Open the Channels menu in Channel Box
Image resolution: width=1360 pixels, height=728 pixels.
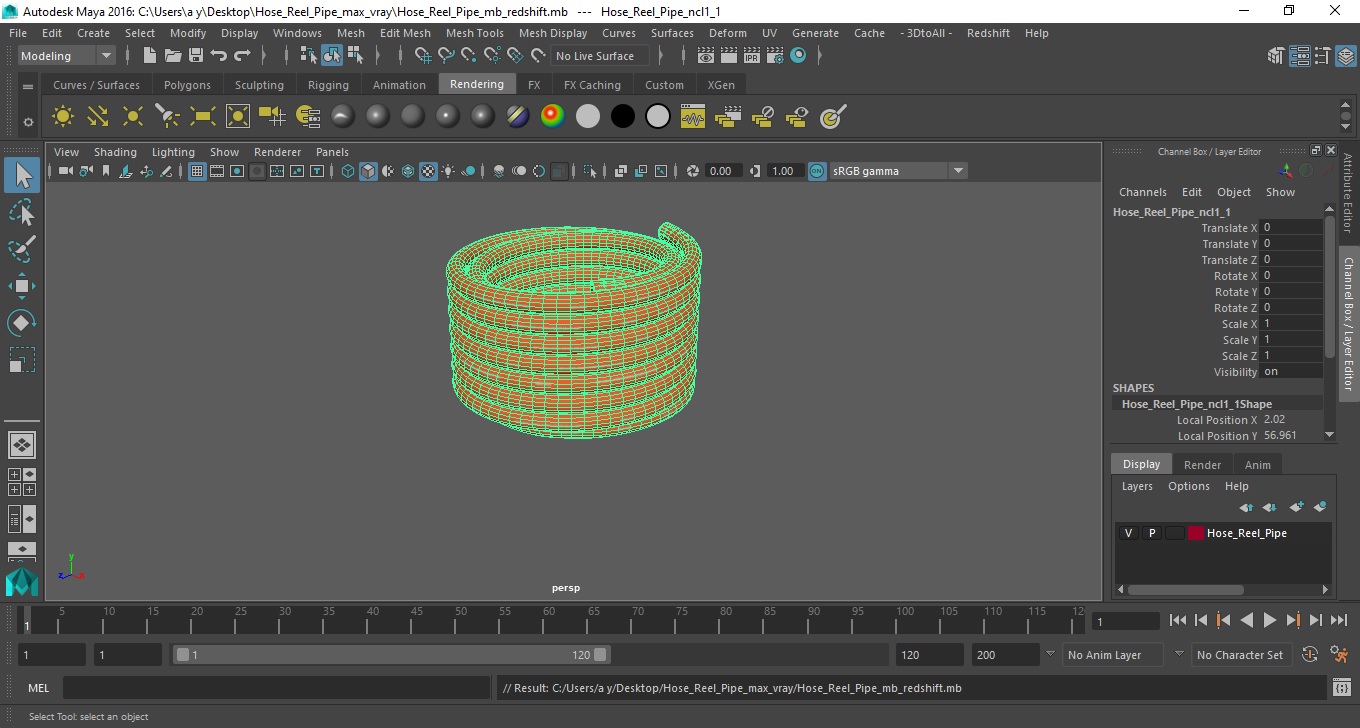1142,192
